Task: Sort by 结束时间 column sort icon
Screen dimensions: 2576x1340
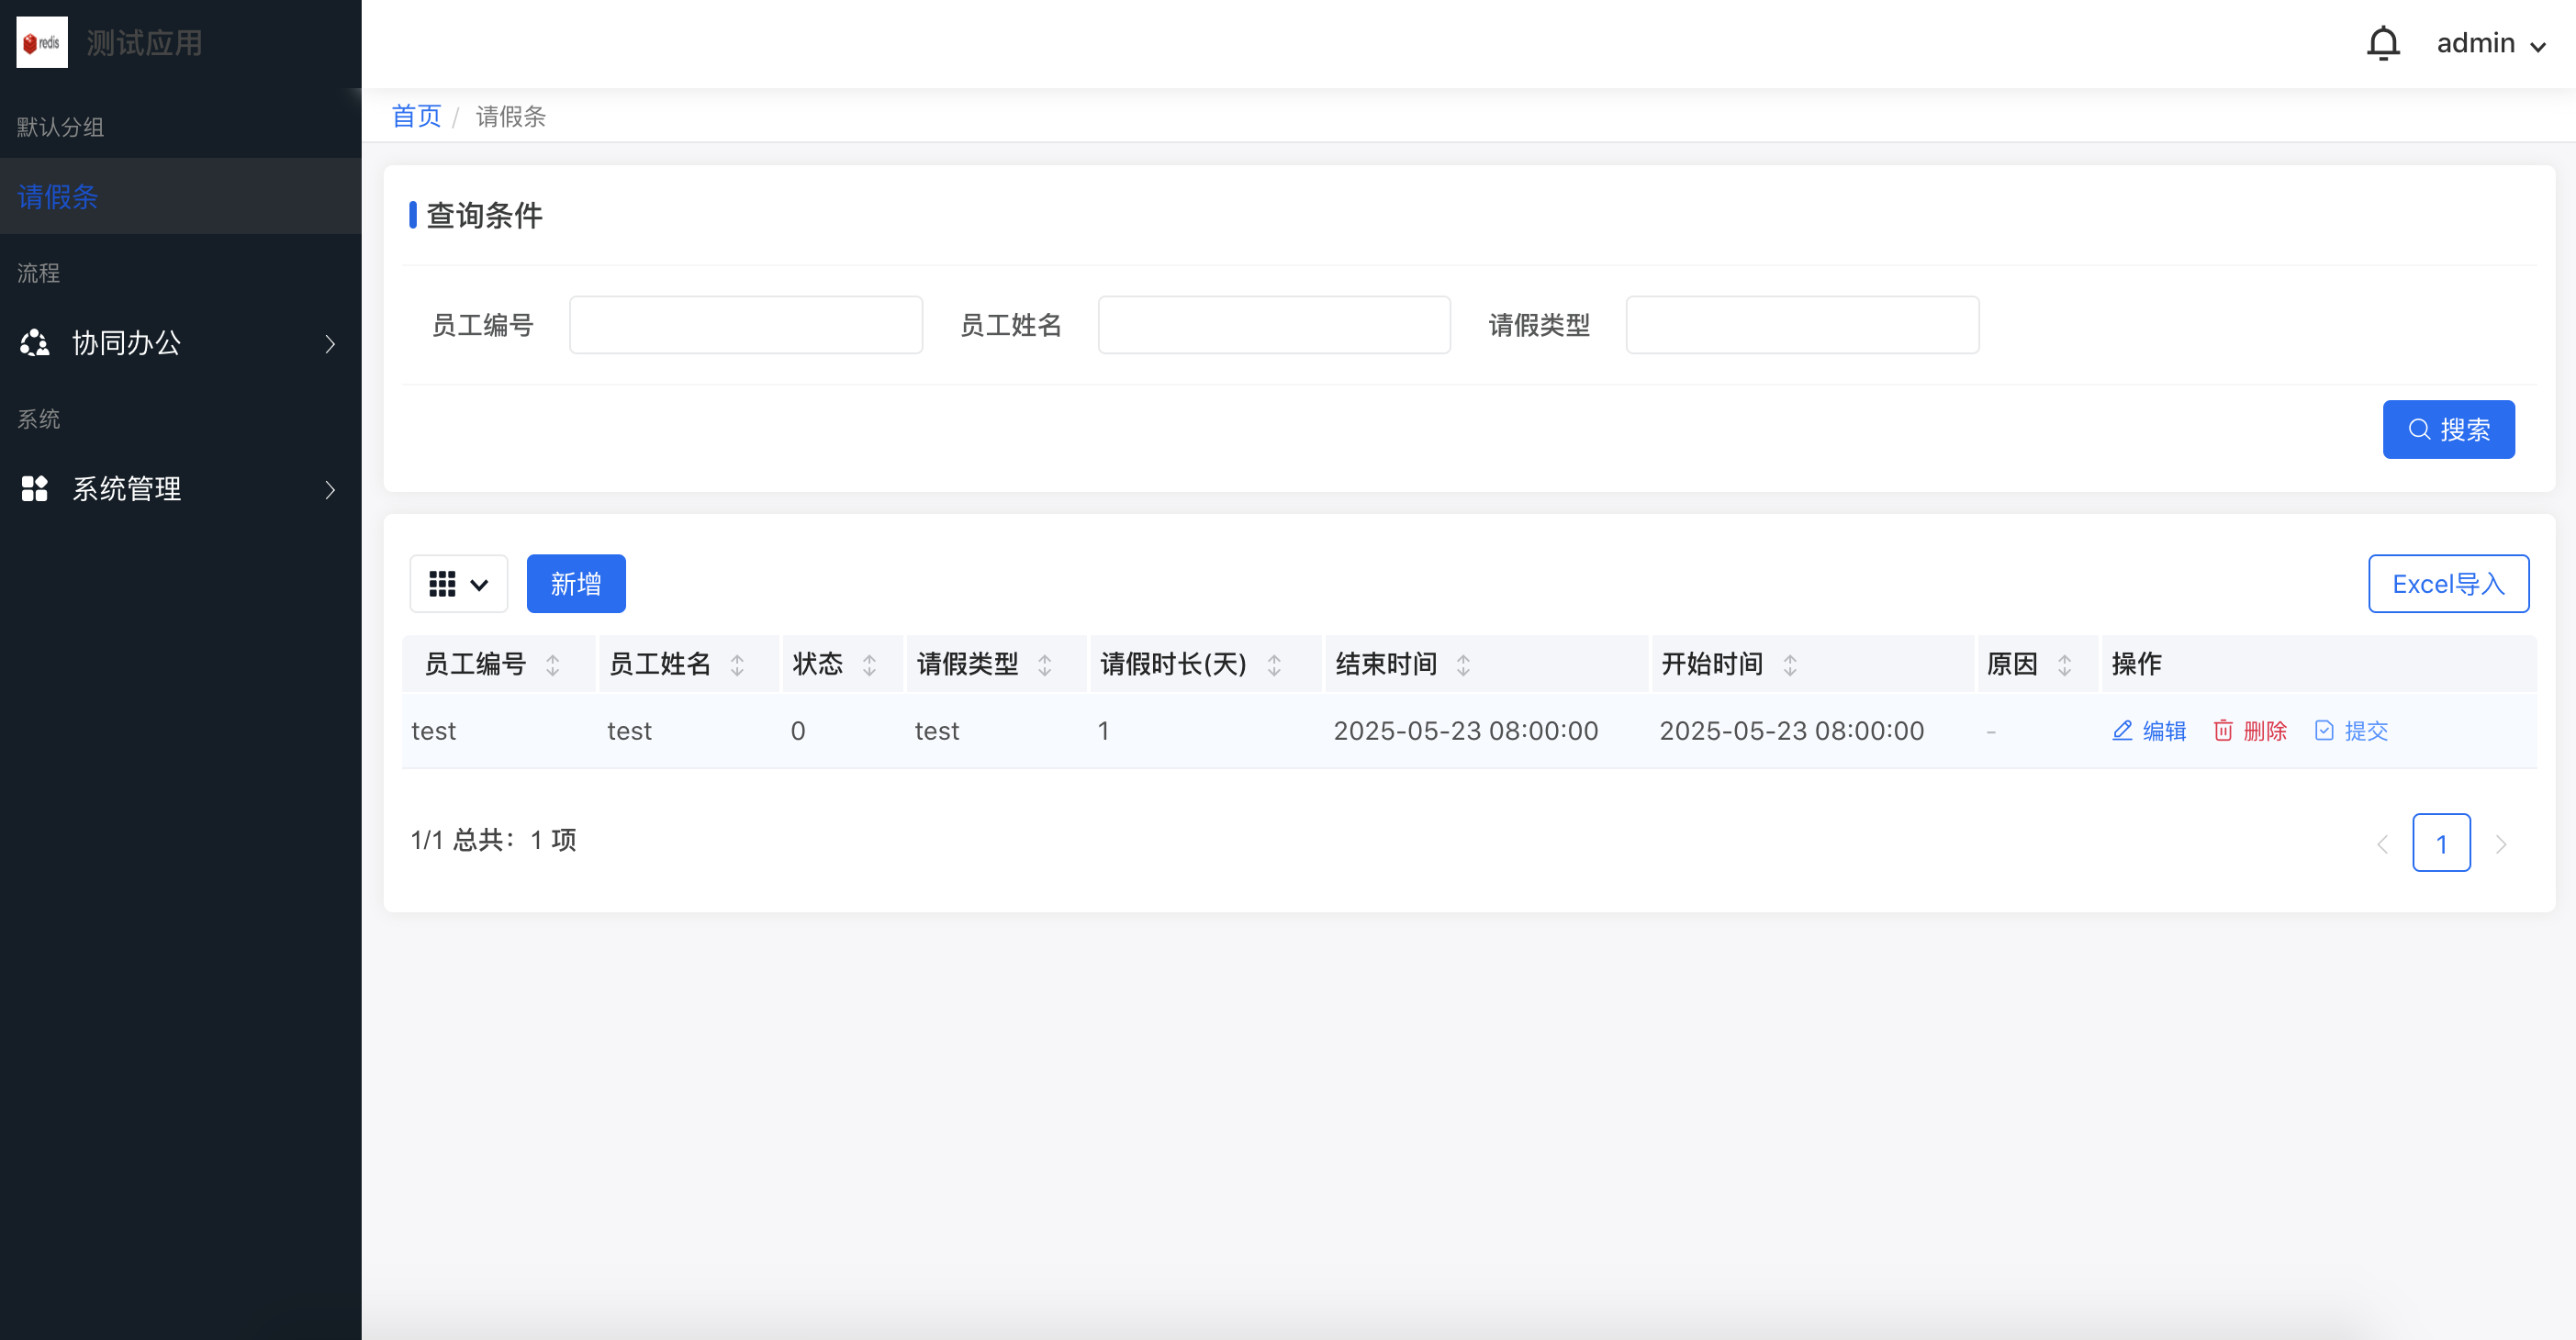Action: tap(1463, 665)
